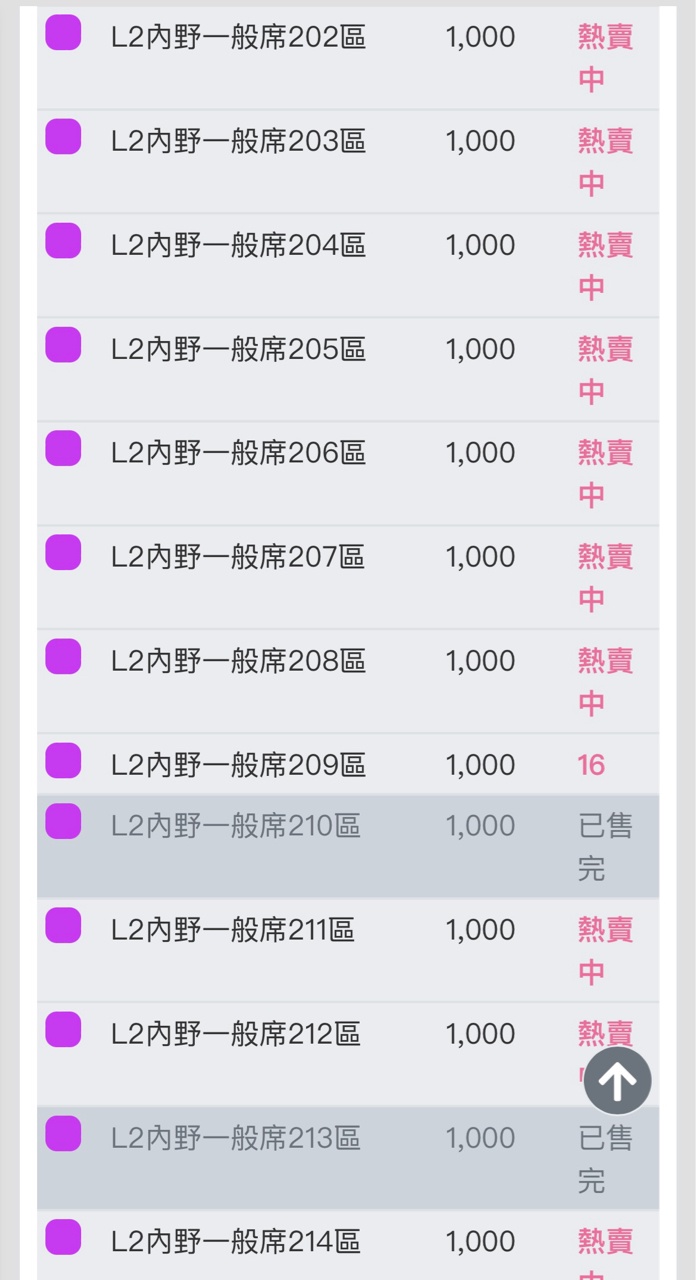Viewport: 696px width, 1280px height.
Task: Click the scroll-to-top arrow button
Action: pos(617,1081)
